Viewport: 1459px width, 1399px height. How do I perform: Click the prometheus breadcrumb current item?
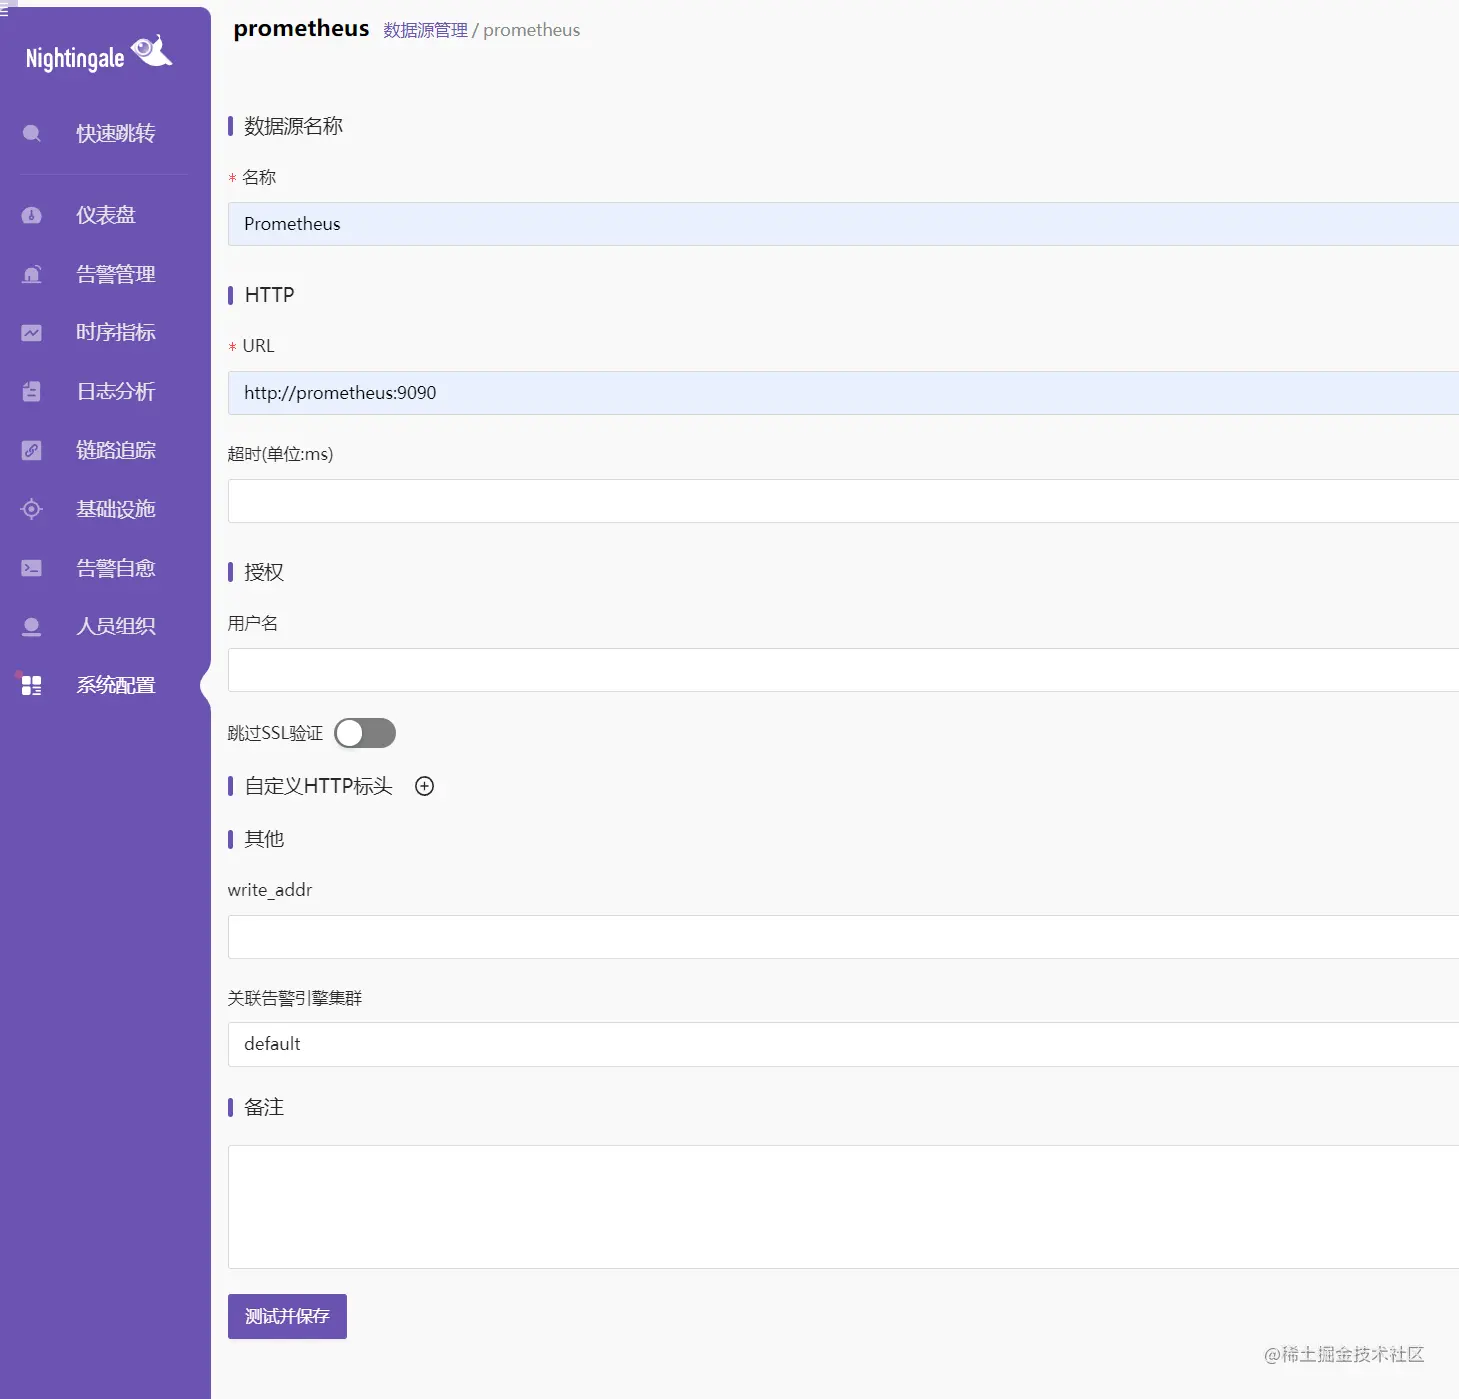click(531, 30)
